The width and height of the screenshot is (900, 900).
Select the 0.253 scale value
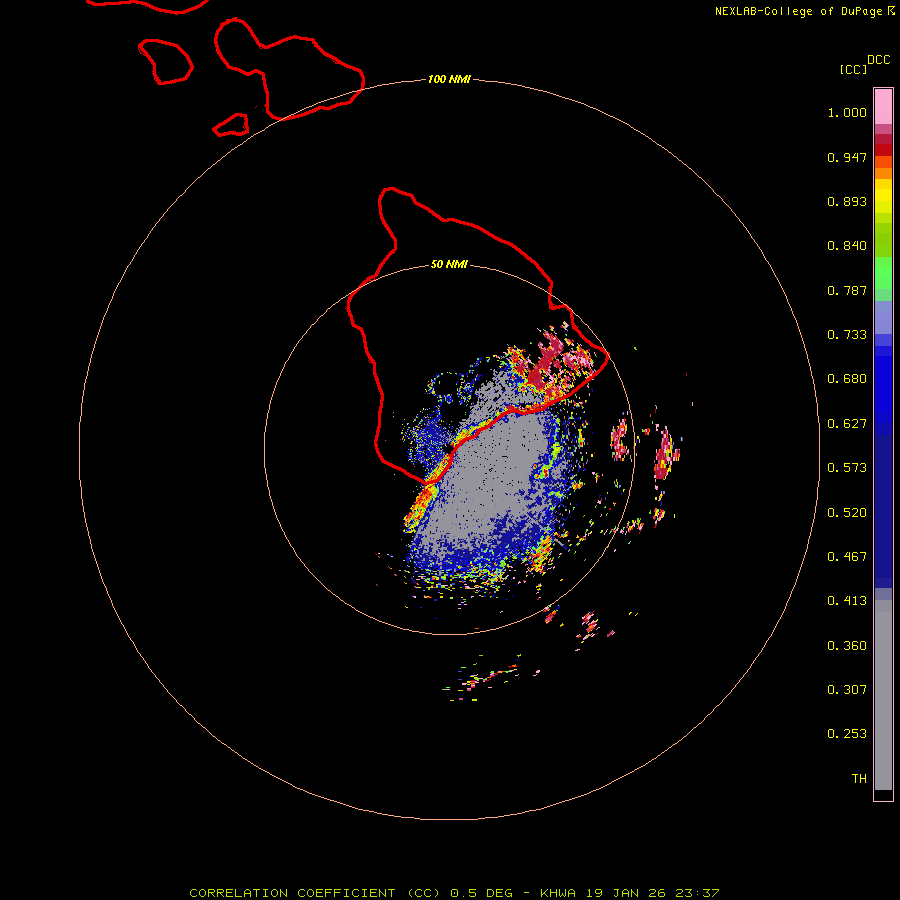pos(847,734)
